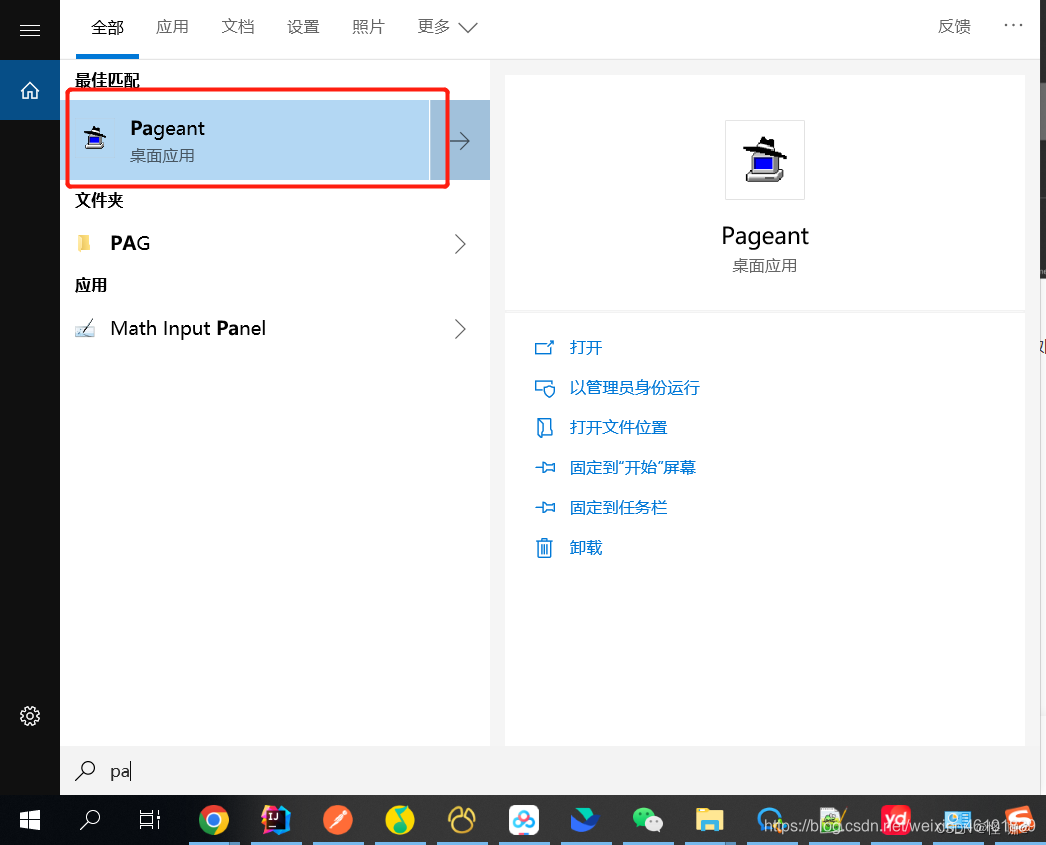
Task: Click the PAG folder icon
Action: pyautogui.click(x=84, y=243)
